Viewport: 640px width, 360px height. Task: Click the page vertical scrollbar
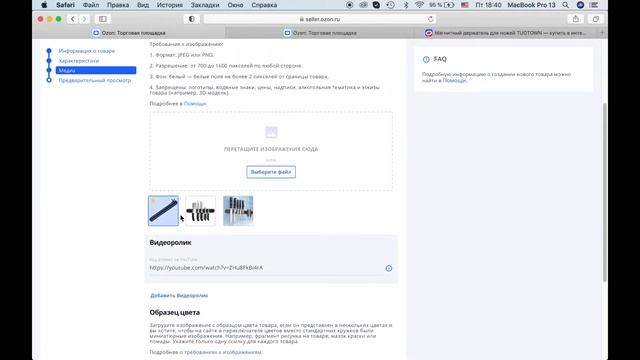pyautogui.click(x=604, y=192)
